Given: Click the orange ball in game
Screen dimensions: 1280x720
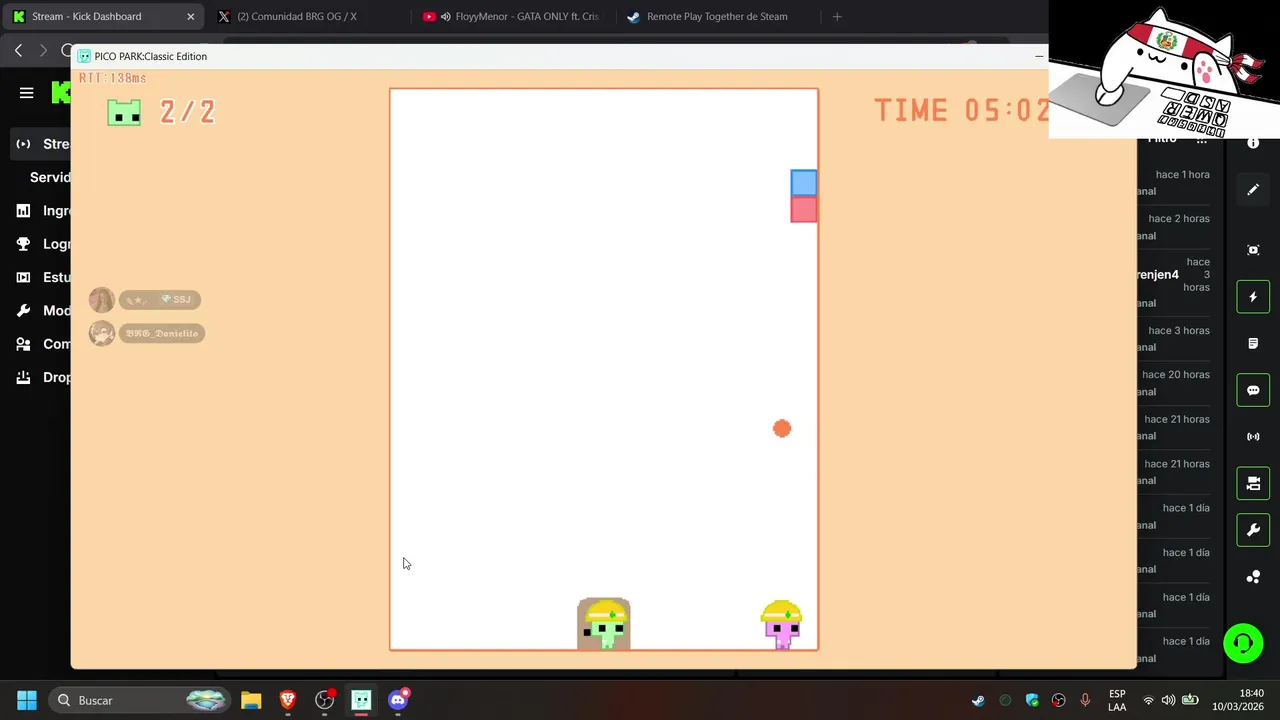Looking at the screenshot, I should (782, 428).
